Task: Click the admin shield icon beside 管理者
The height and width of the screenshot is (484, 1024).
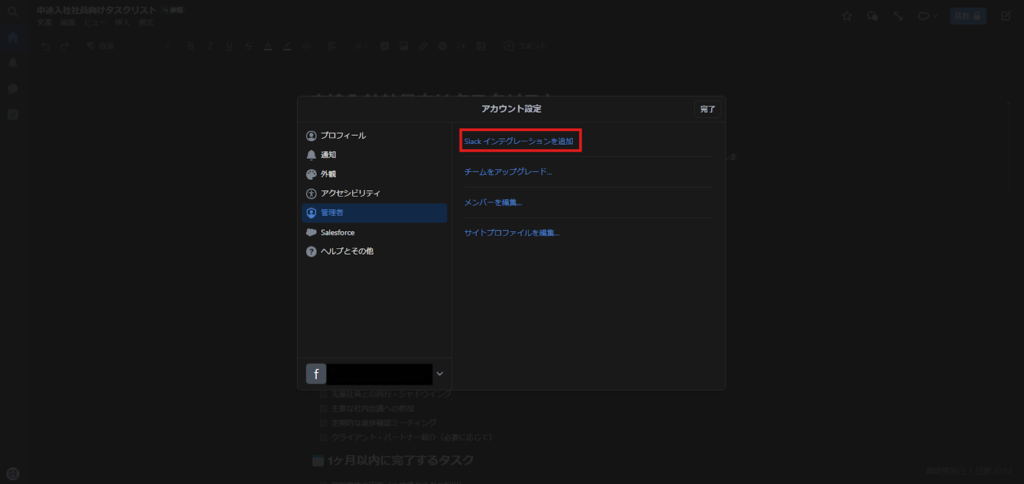Action: (311, 213)
